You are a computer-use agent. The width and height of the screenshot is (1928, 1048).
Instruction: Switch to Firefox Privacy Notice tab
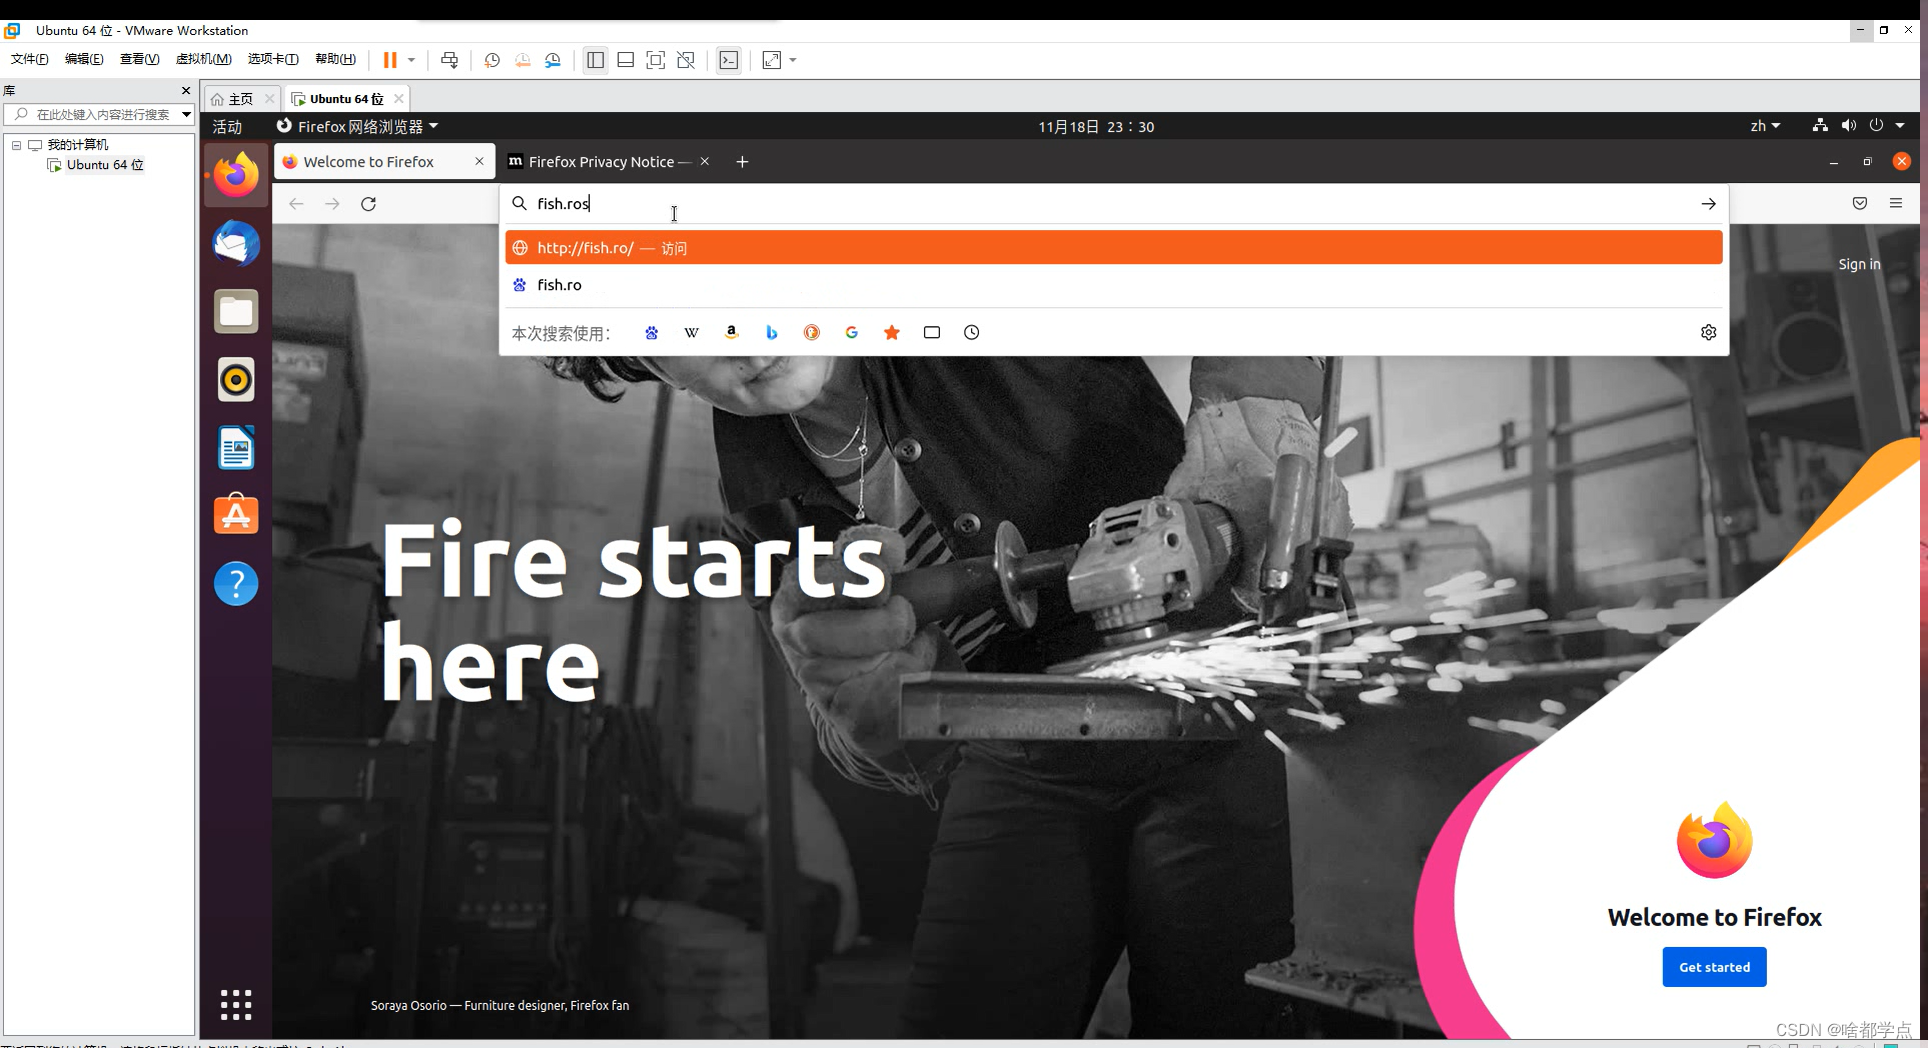(x=600, y=162)
